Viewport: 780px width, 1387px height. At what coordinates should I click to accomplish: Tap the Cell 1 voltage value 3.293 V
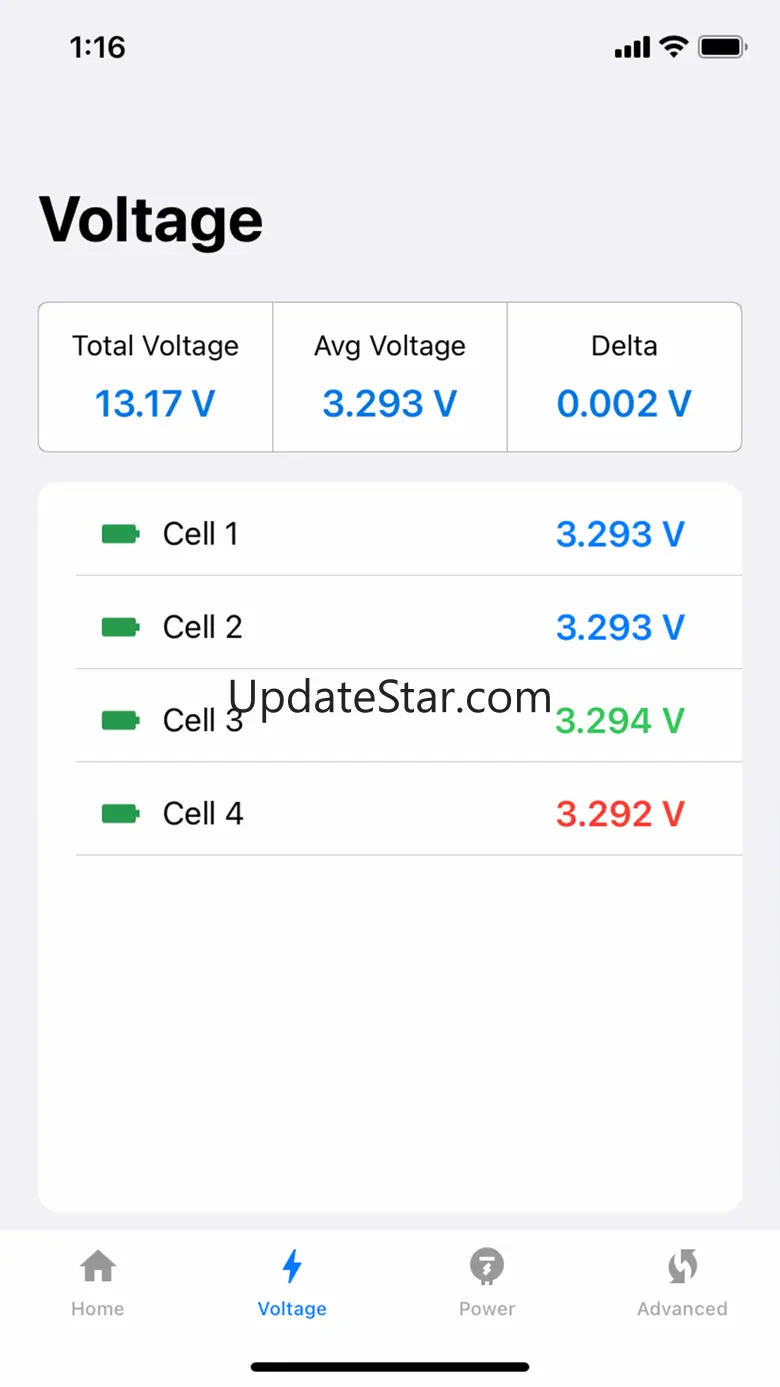(x=620, y=534)
